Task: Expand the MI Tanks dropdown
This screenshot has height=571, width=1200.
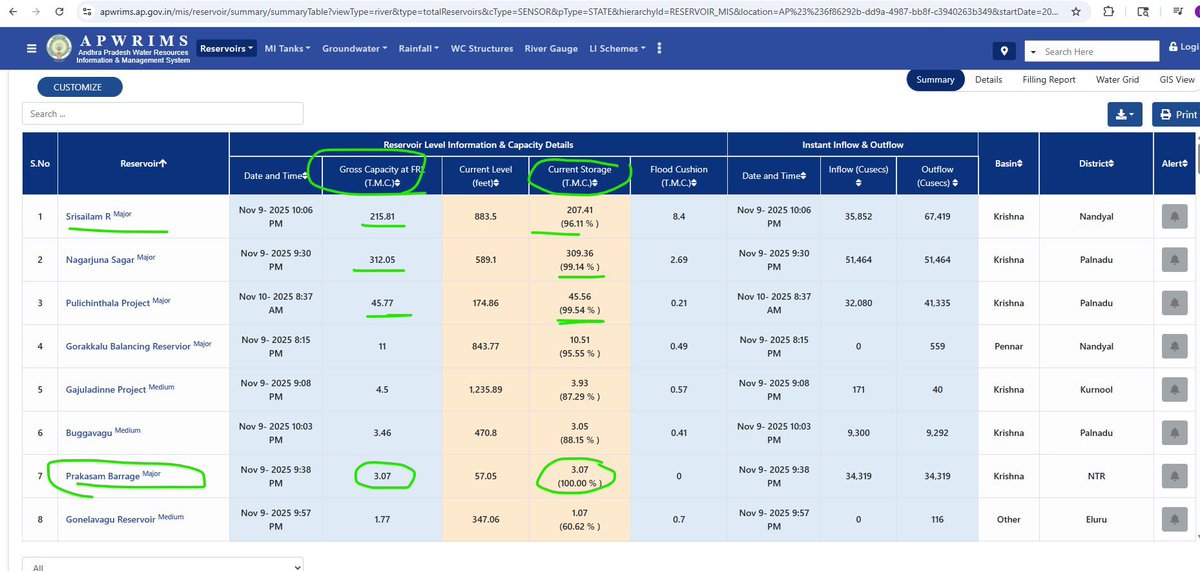Action: click(288, 48)
